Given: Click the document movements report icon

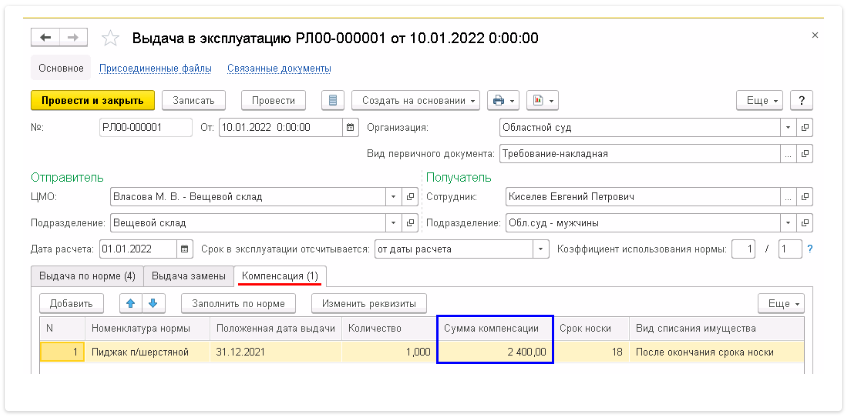Looking at the screenshot, I should [x=333, y=101].
